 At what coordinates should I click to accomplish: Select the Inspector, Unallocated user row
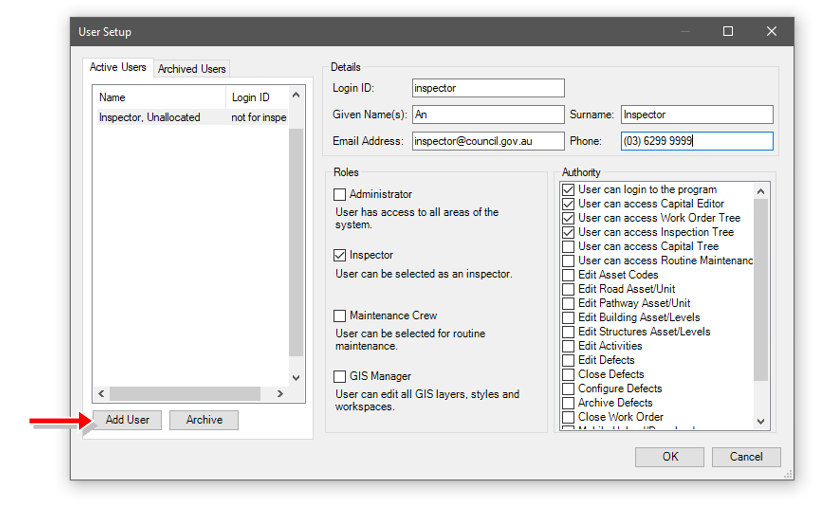150,118
